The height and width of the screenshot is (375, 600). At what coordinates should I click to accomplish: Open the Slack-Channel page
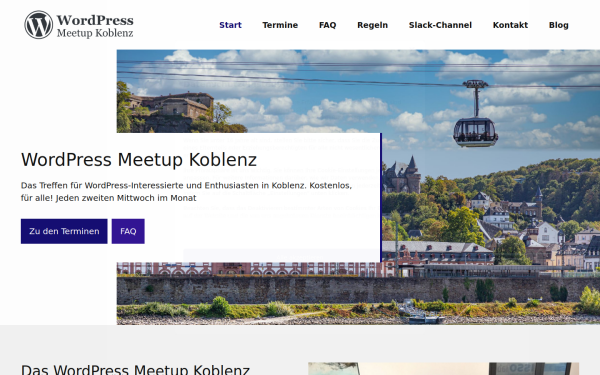coord(440,25)
